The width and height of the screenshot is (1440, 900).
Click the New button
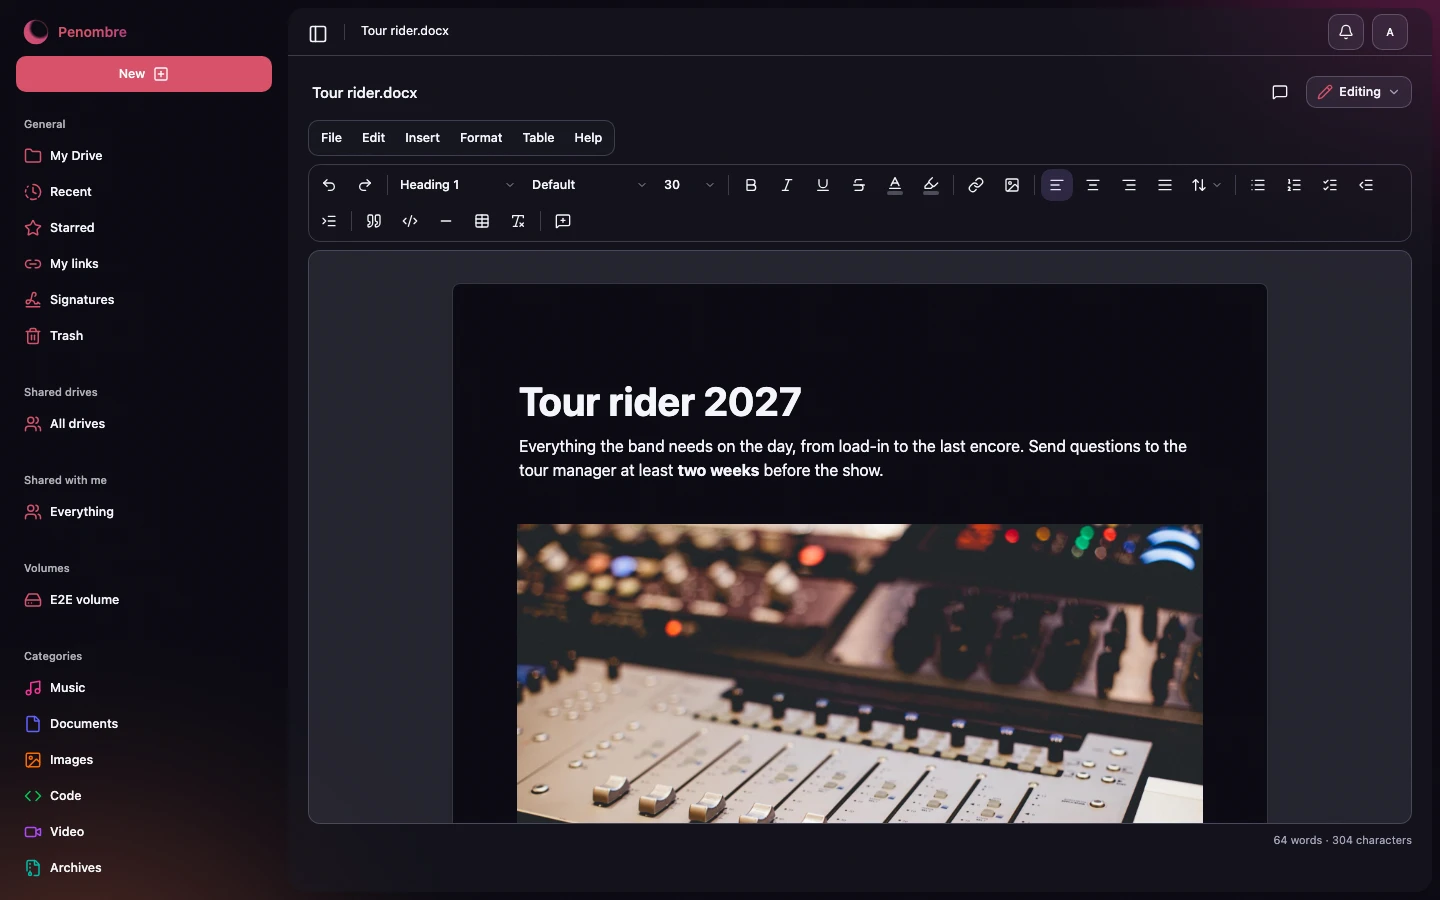[x=144, y=74]
